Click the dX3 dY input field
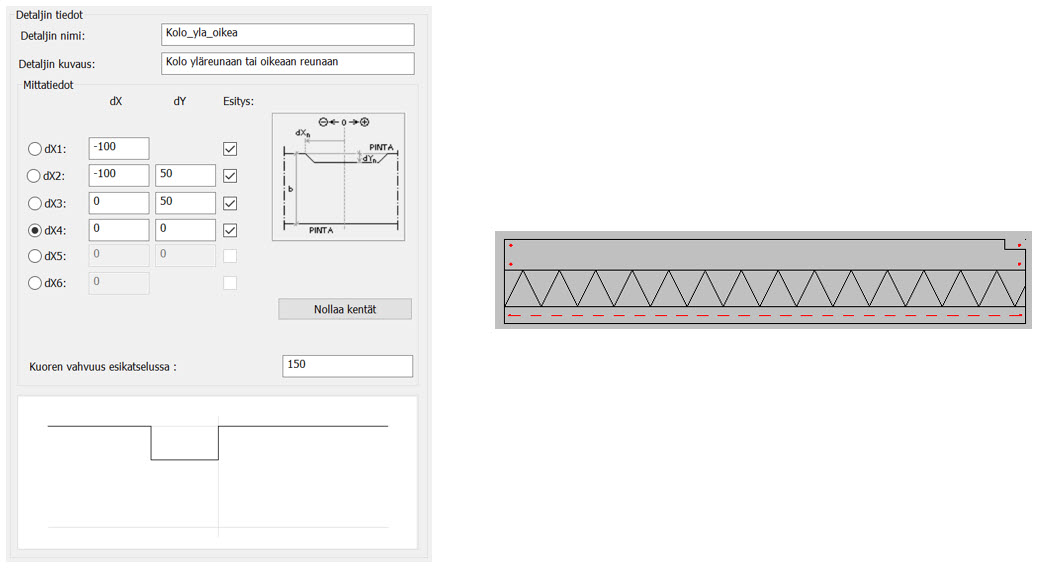 click(x=185, y=202)
